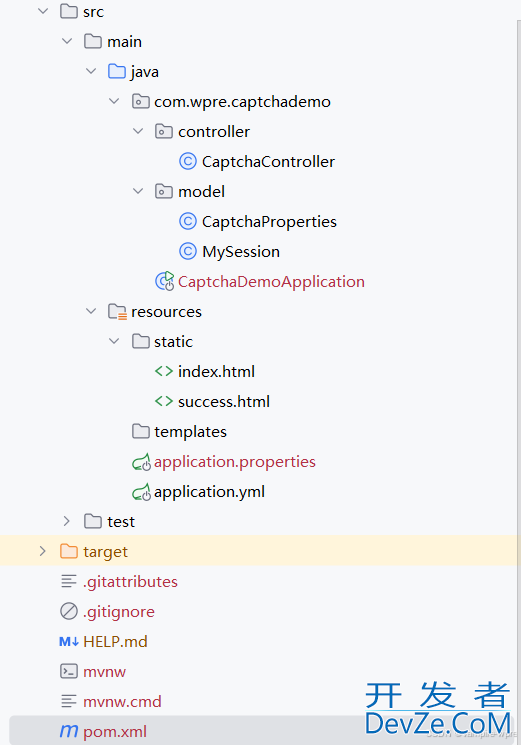Select the application.properties file
The image size is (521, 745).
coord(235,462)
